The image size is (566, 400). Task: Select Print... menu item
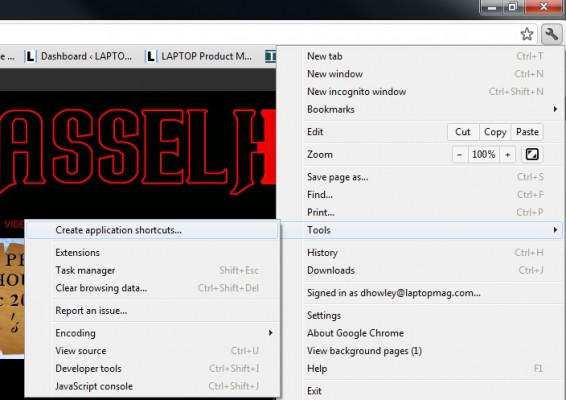pyautogui.click(x=419, y=212)
